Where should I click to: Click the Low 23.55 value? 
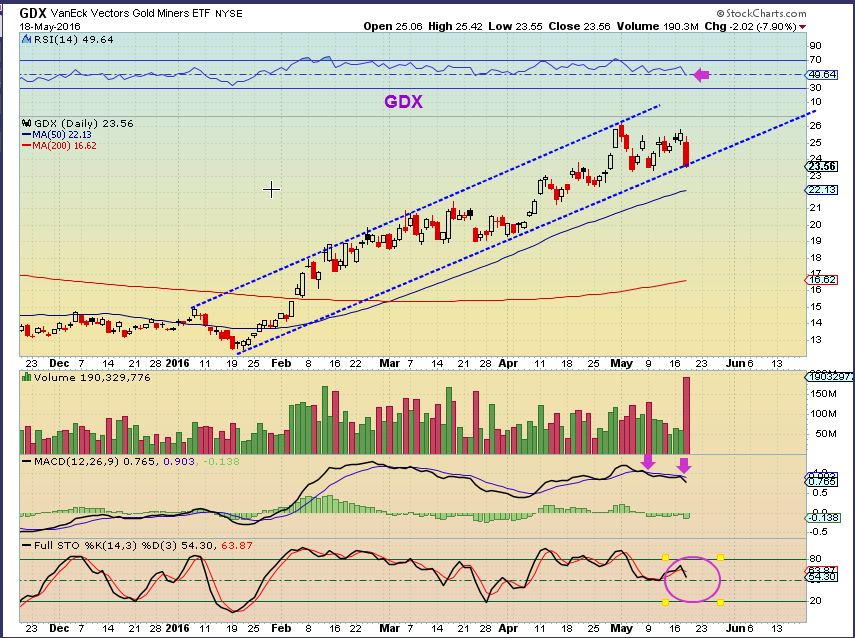click(x=515, y=26)
